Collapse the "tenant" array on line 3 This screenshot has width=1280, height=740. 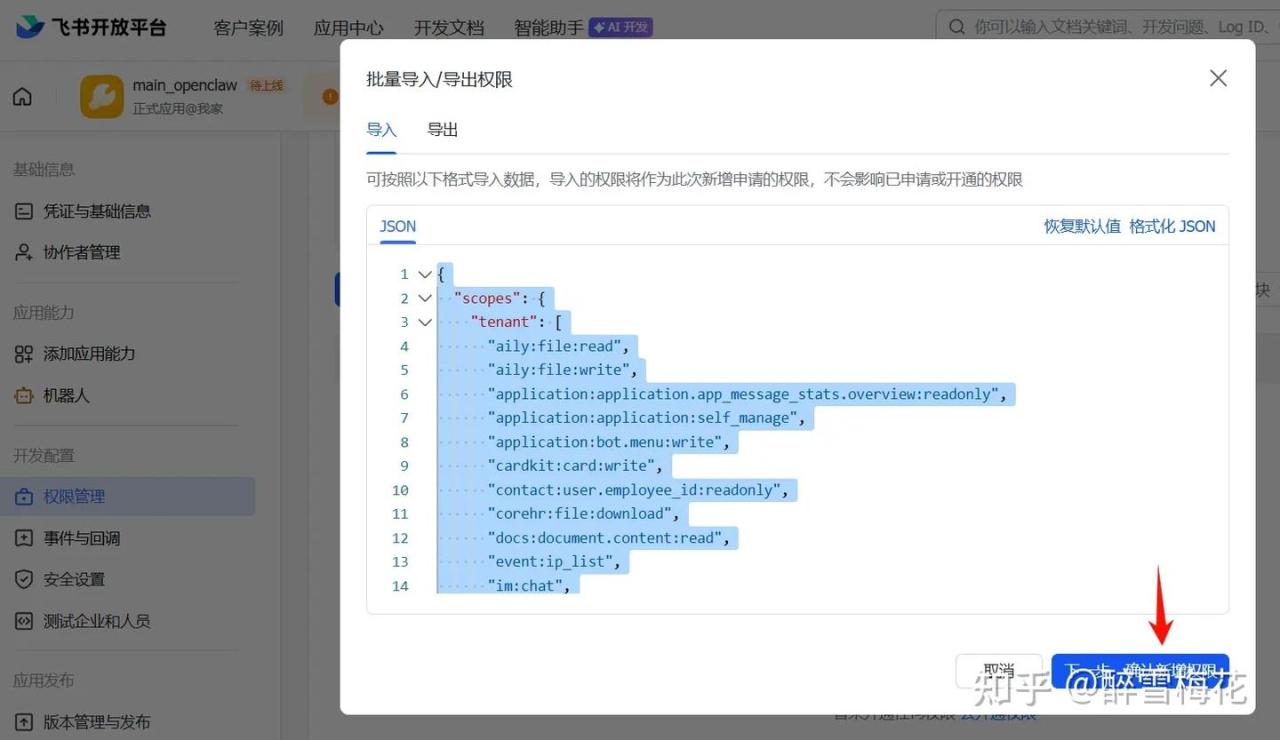425,322
